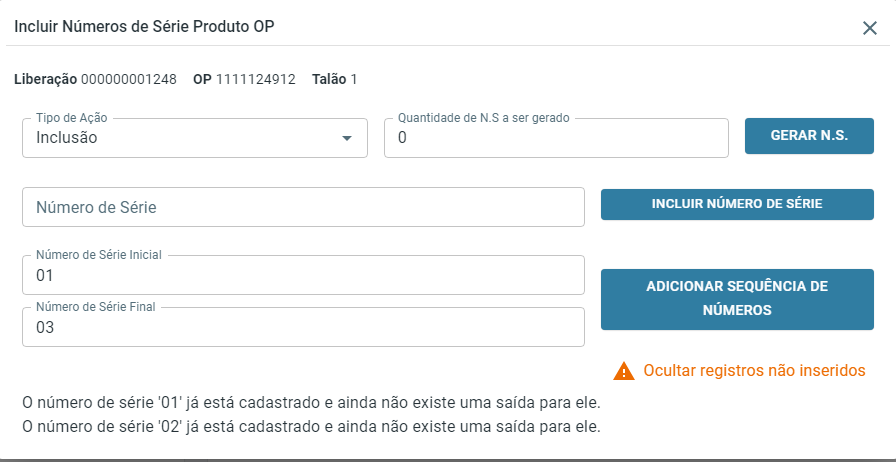Click into the Número de Série field

pyautogui.click(x=303, y=207)
